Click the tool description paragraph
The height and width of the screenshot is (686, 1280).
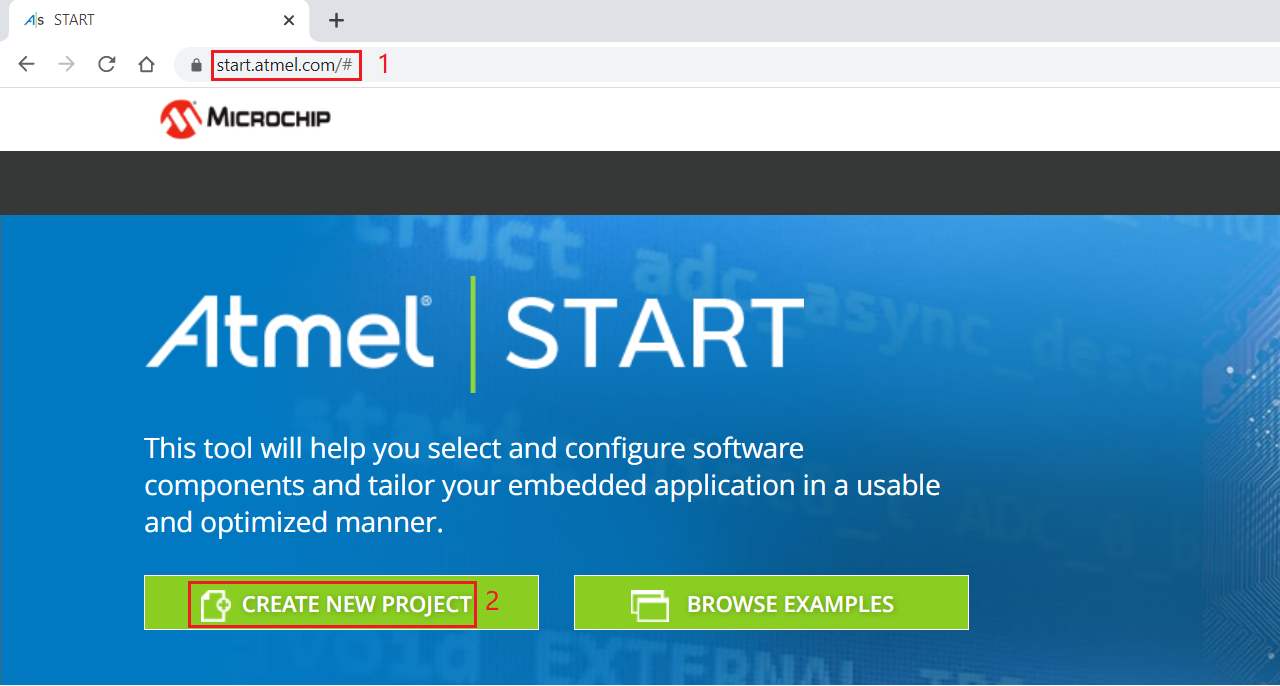(x=542, y=485)
